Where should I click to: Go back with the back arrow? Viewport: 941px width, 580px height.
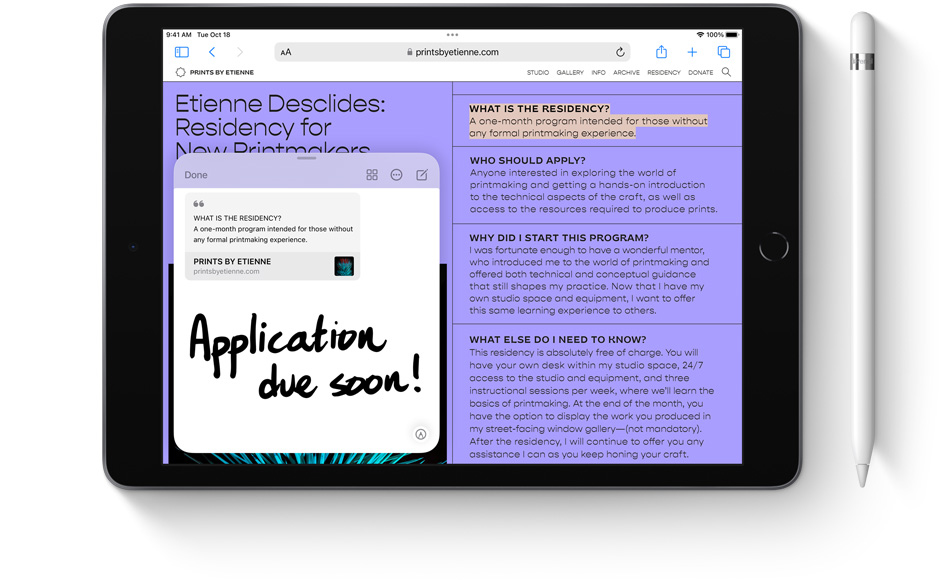click(x=212, y=52)
